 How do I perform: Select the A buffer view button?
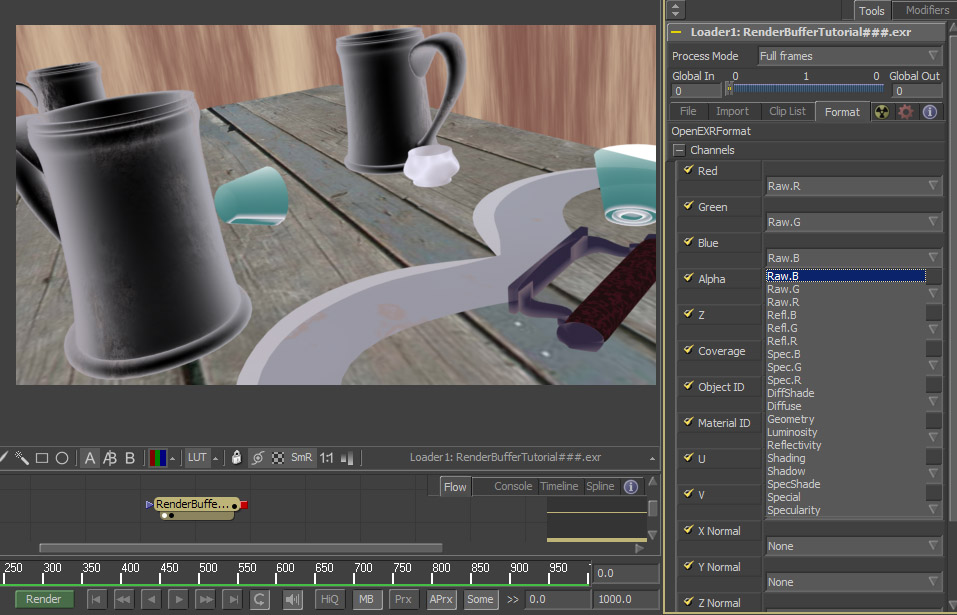pos(90,458)
